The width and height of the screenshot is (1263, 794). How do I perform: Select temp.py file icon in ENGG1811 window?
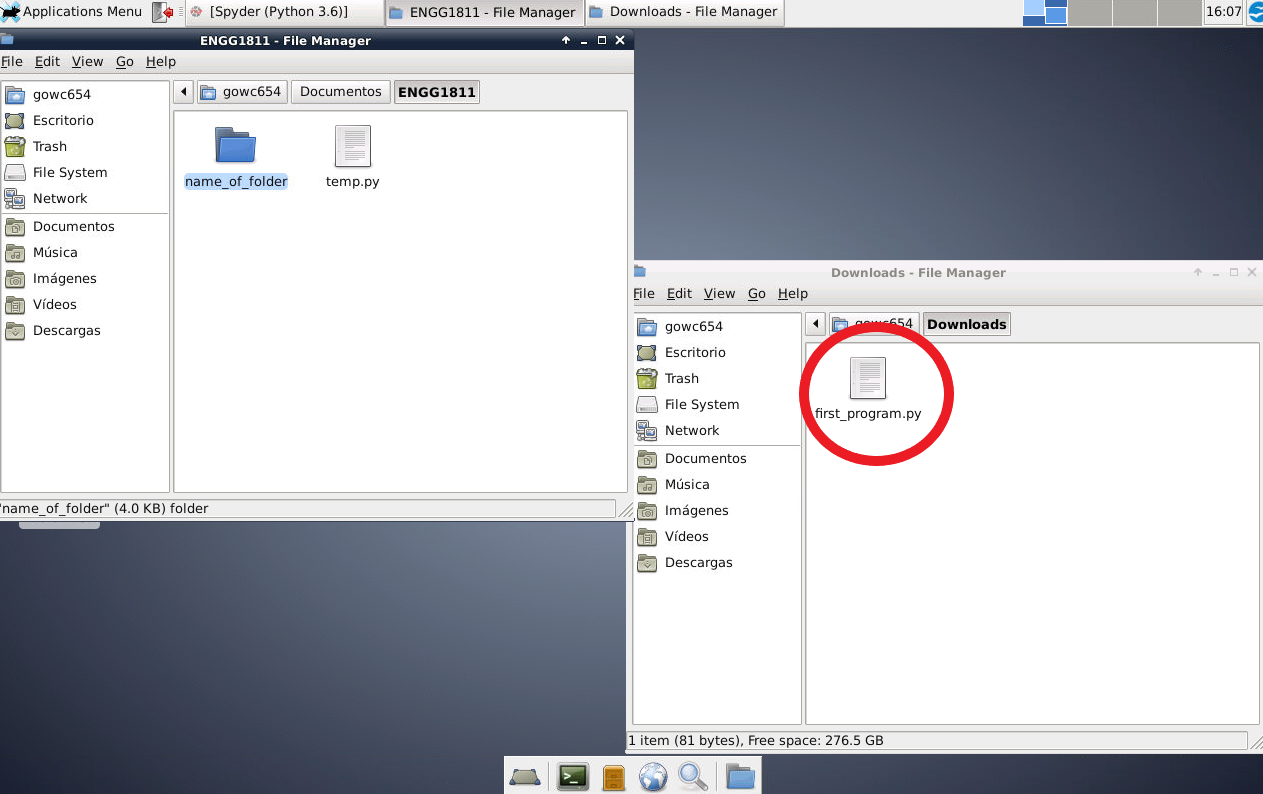[x=353, y=146]
